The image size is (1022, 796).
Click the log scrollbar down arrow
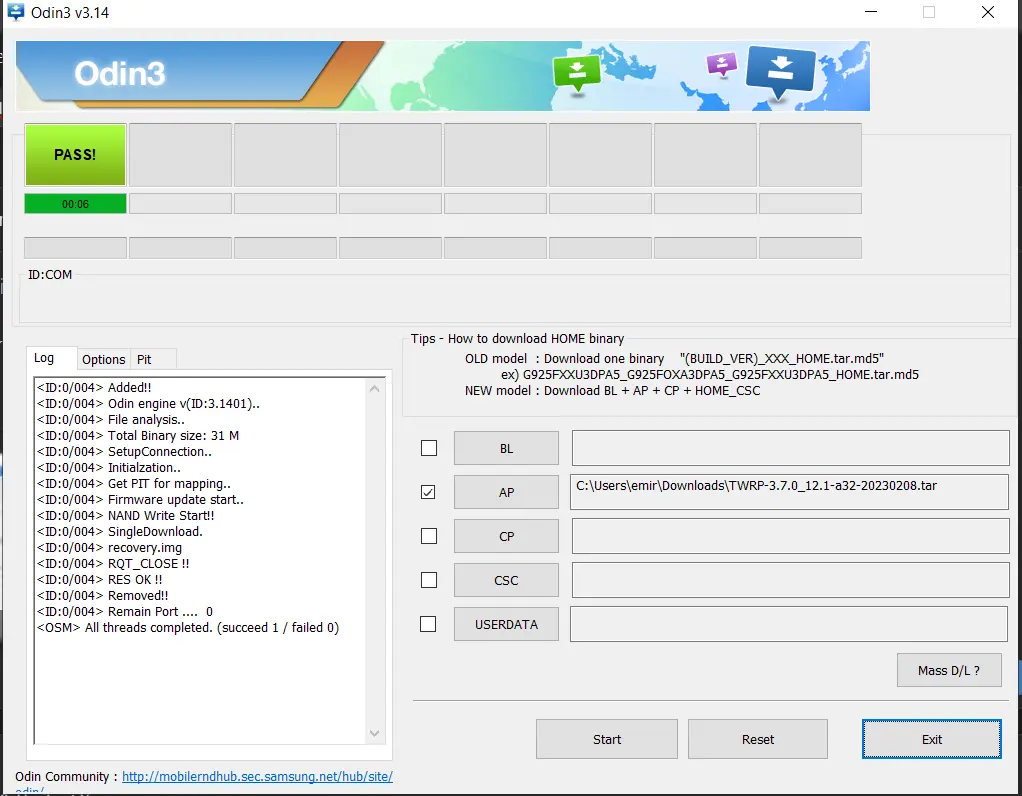(x=374, y=733)
